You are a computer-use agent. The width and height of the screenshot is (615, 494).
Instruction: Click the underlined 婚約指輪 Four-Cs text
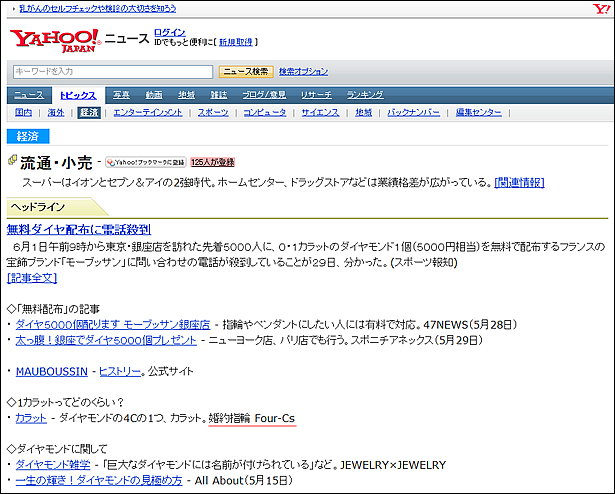click(x=252, y=419)
